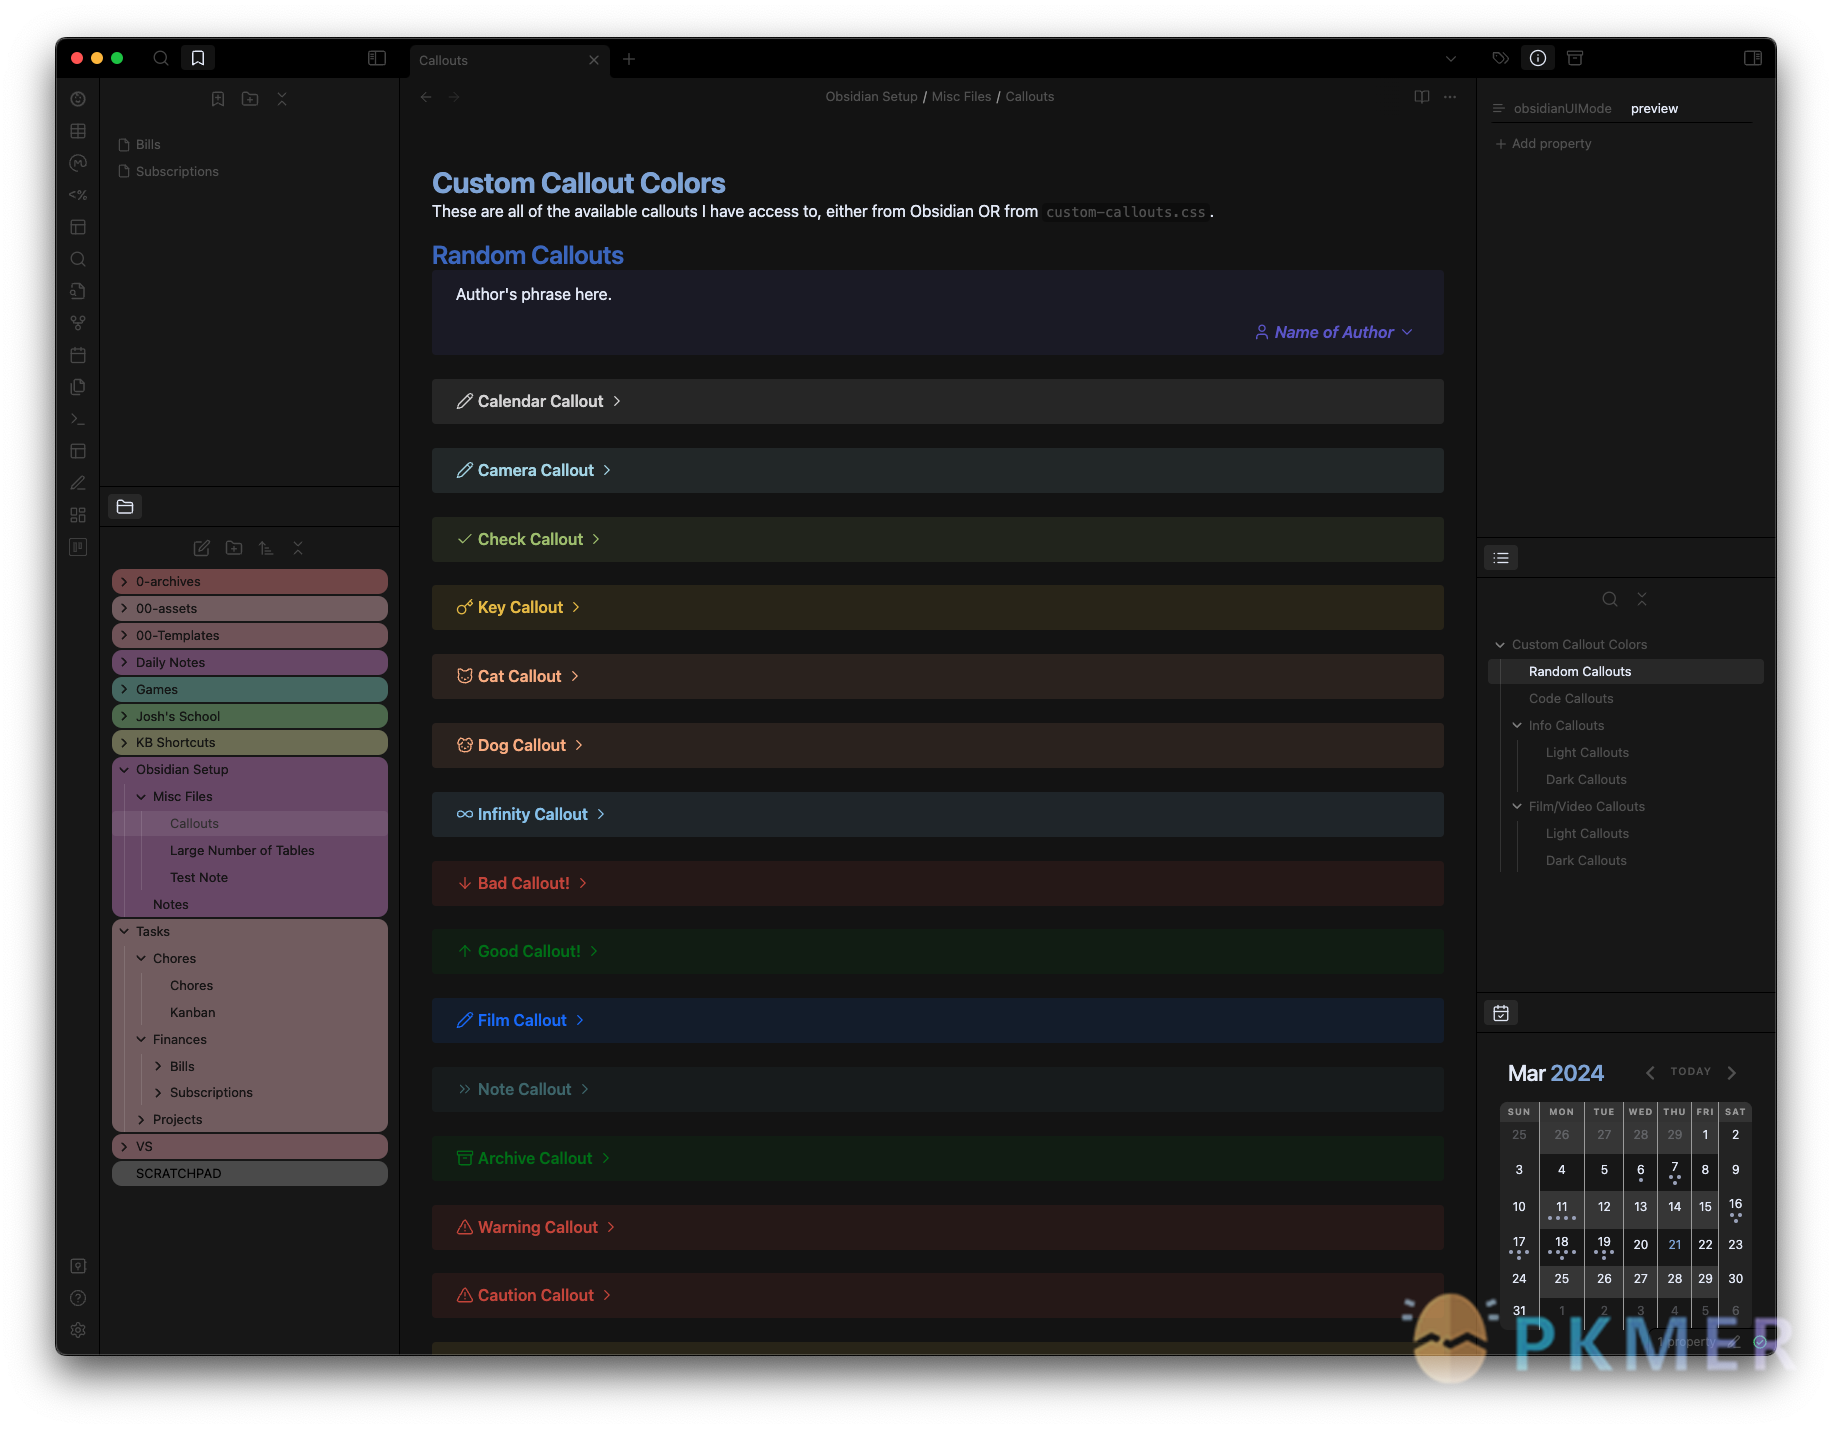Open settings gear in ribbon
Viewport: 1832px width, 1429px height.
[x=78, y=1330]
